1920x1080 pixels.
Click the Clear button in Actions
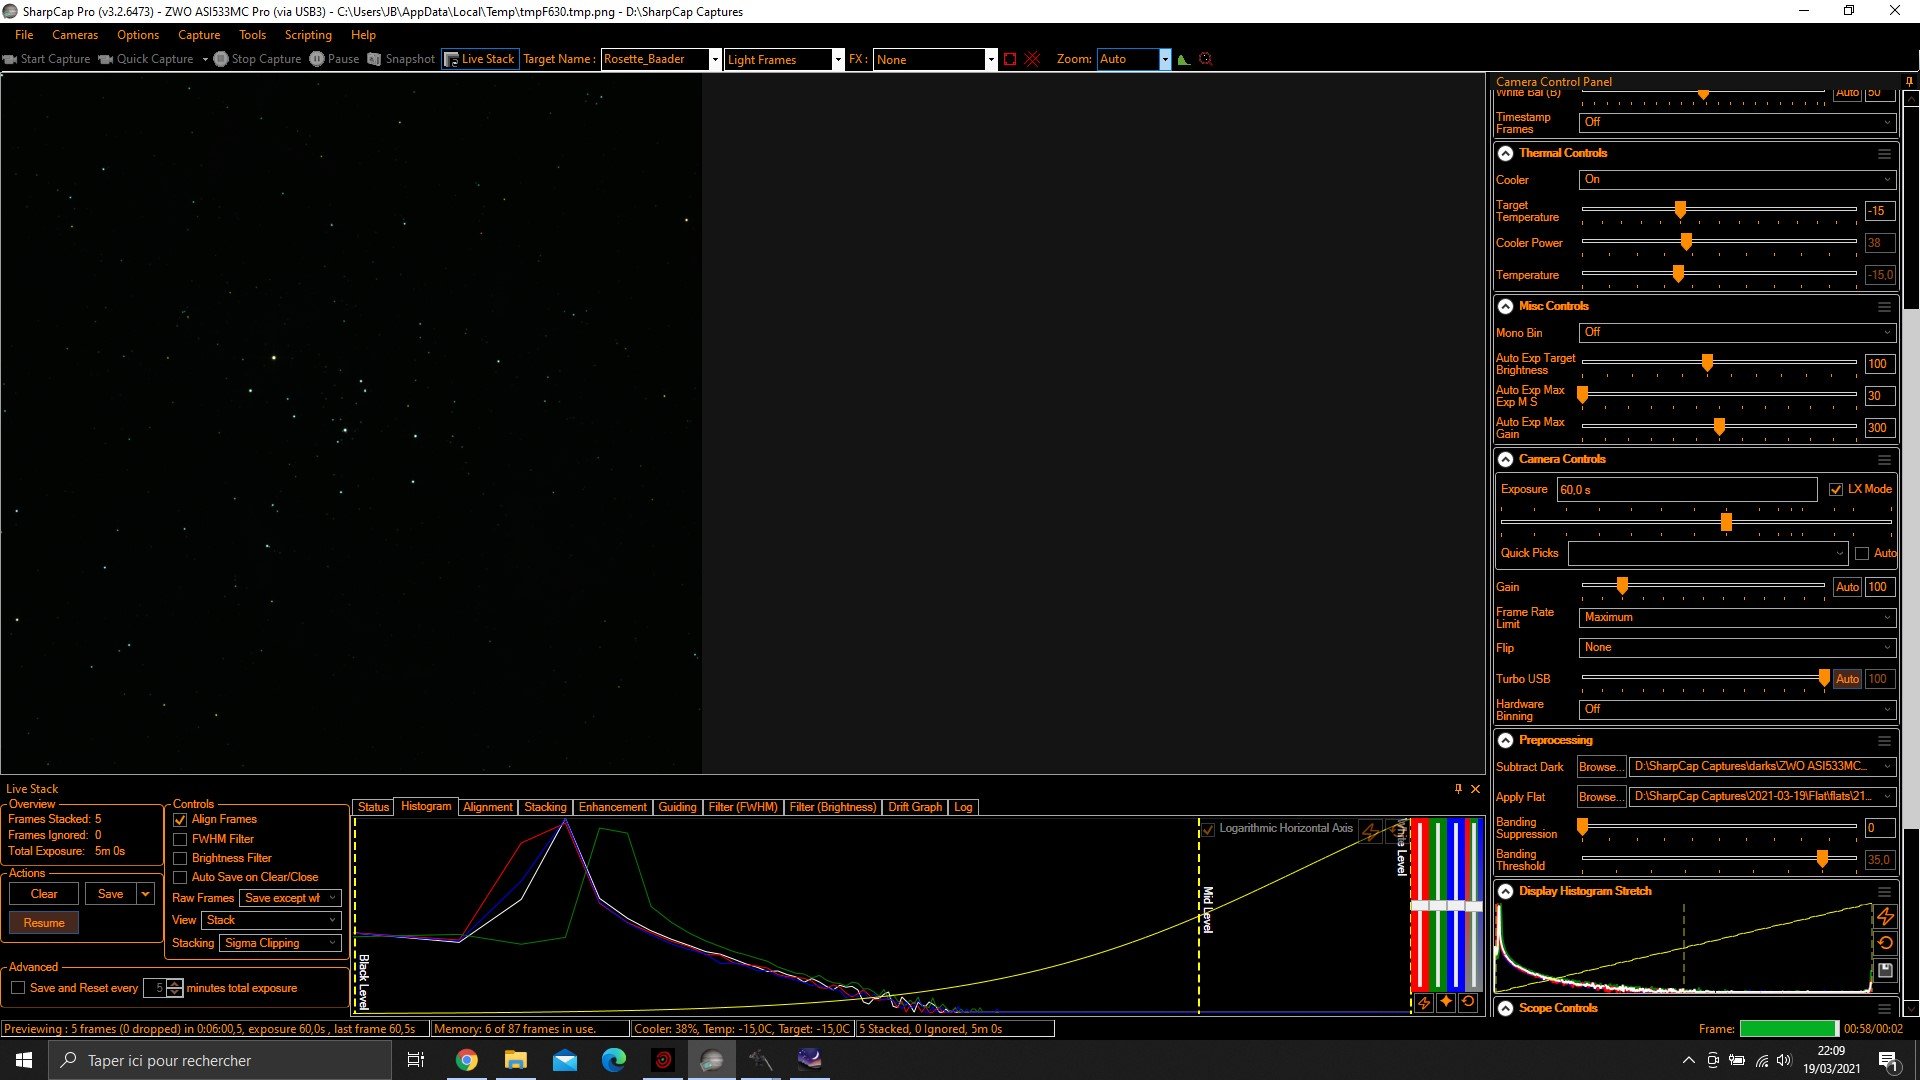point(44,894)
